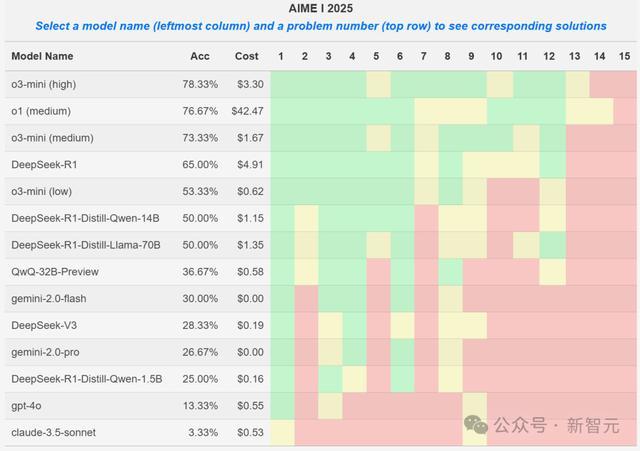640x451 pixels.
Task: Click the Cost column header
Action: click(247, 56)
